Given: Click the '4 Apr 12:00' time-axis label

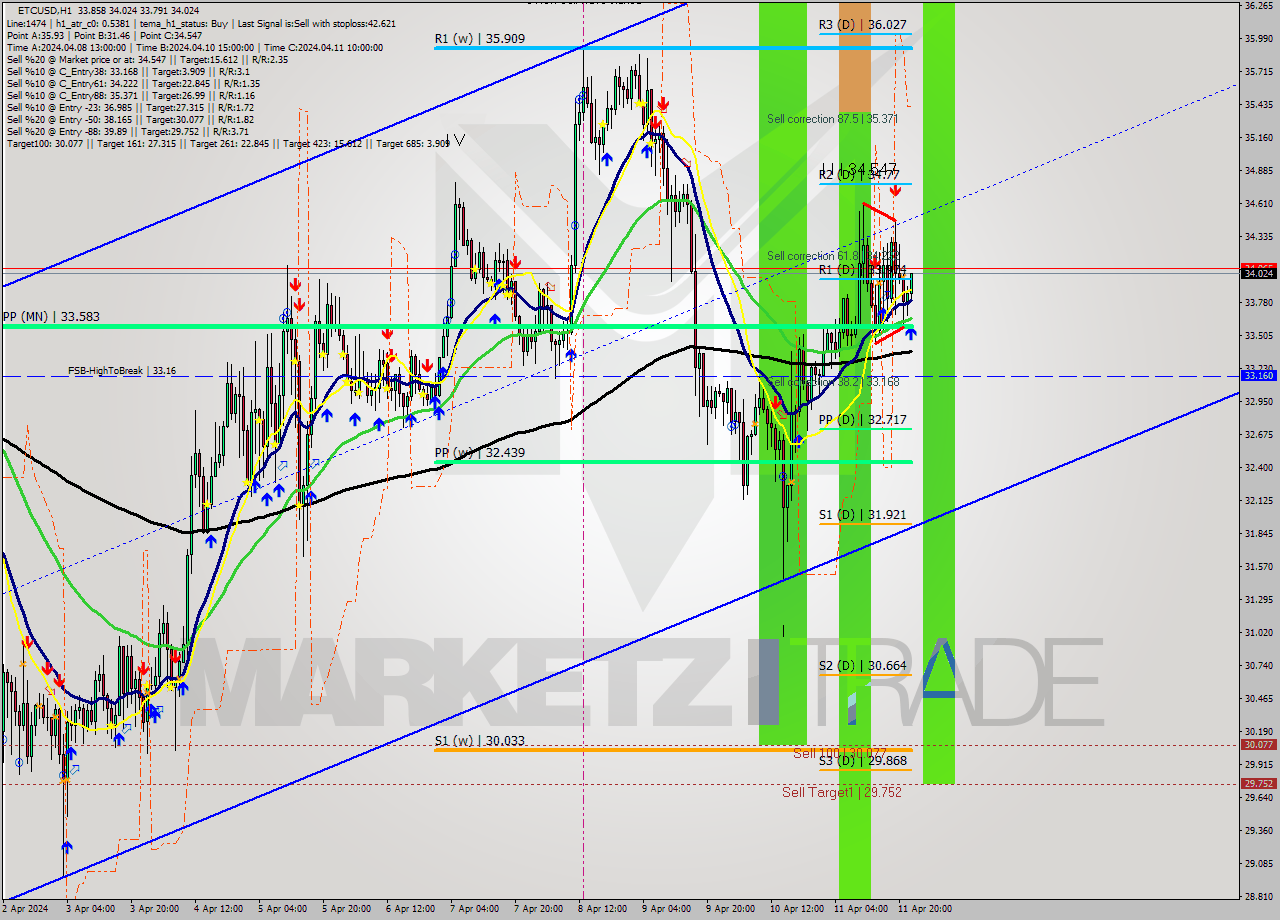Looking at the screenshot, I should tap(218, 909).
